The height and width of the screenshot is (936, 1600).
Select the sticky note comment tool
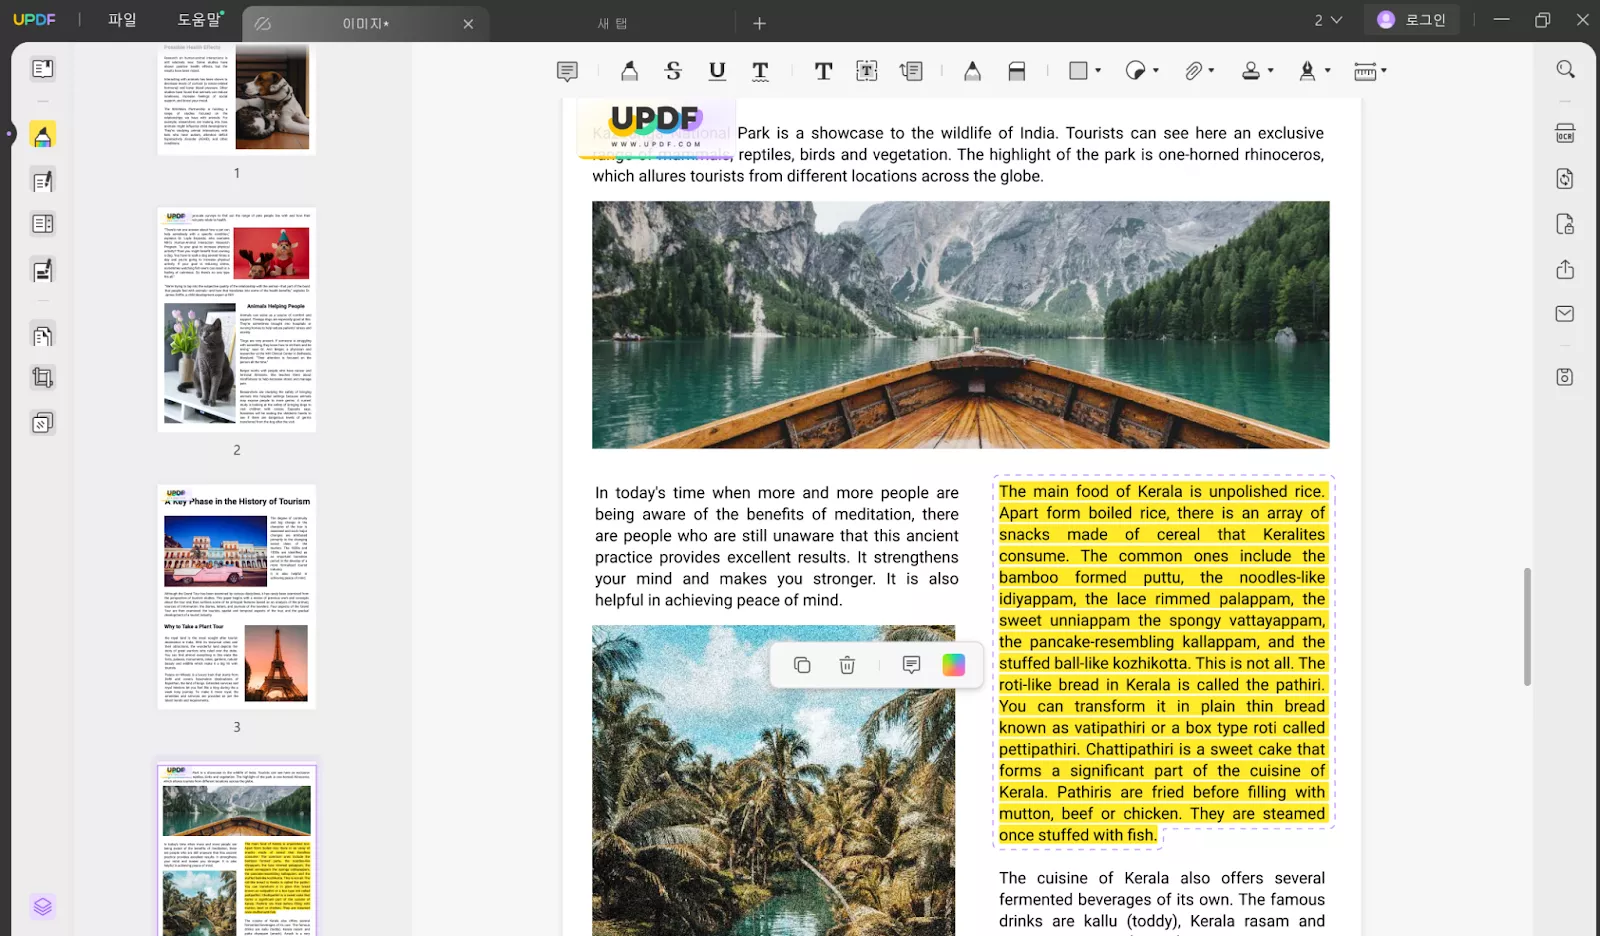coord(567,71)
